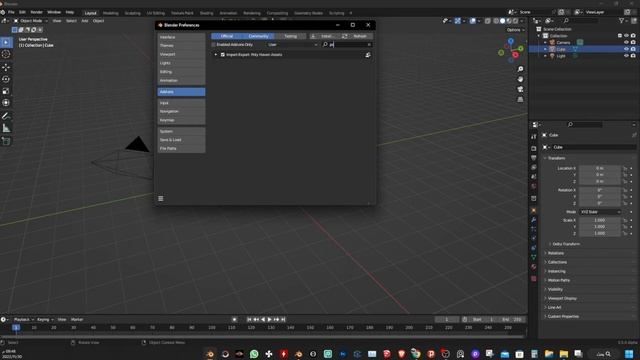Open the hamburger menu in Preferences window
Screen dimensions: 640x360
pyautogui.click(x=161, y=198)
